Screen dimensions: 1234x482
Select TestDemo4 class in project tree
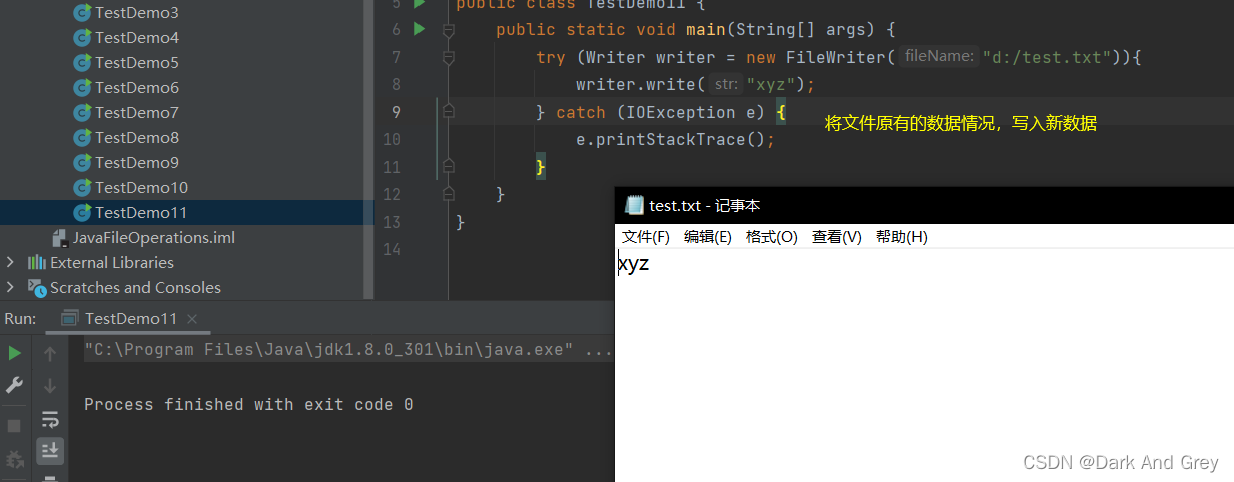(x=137, y=37)
